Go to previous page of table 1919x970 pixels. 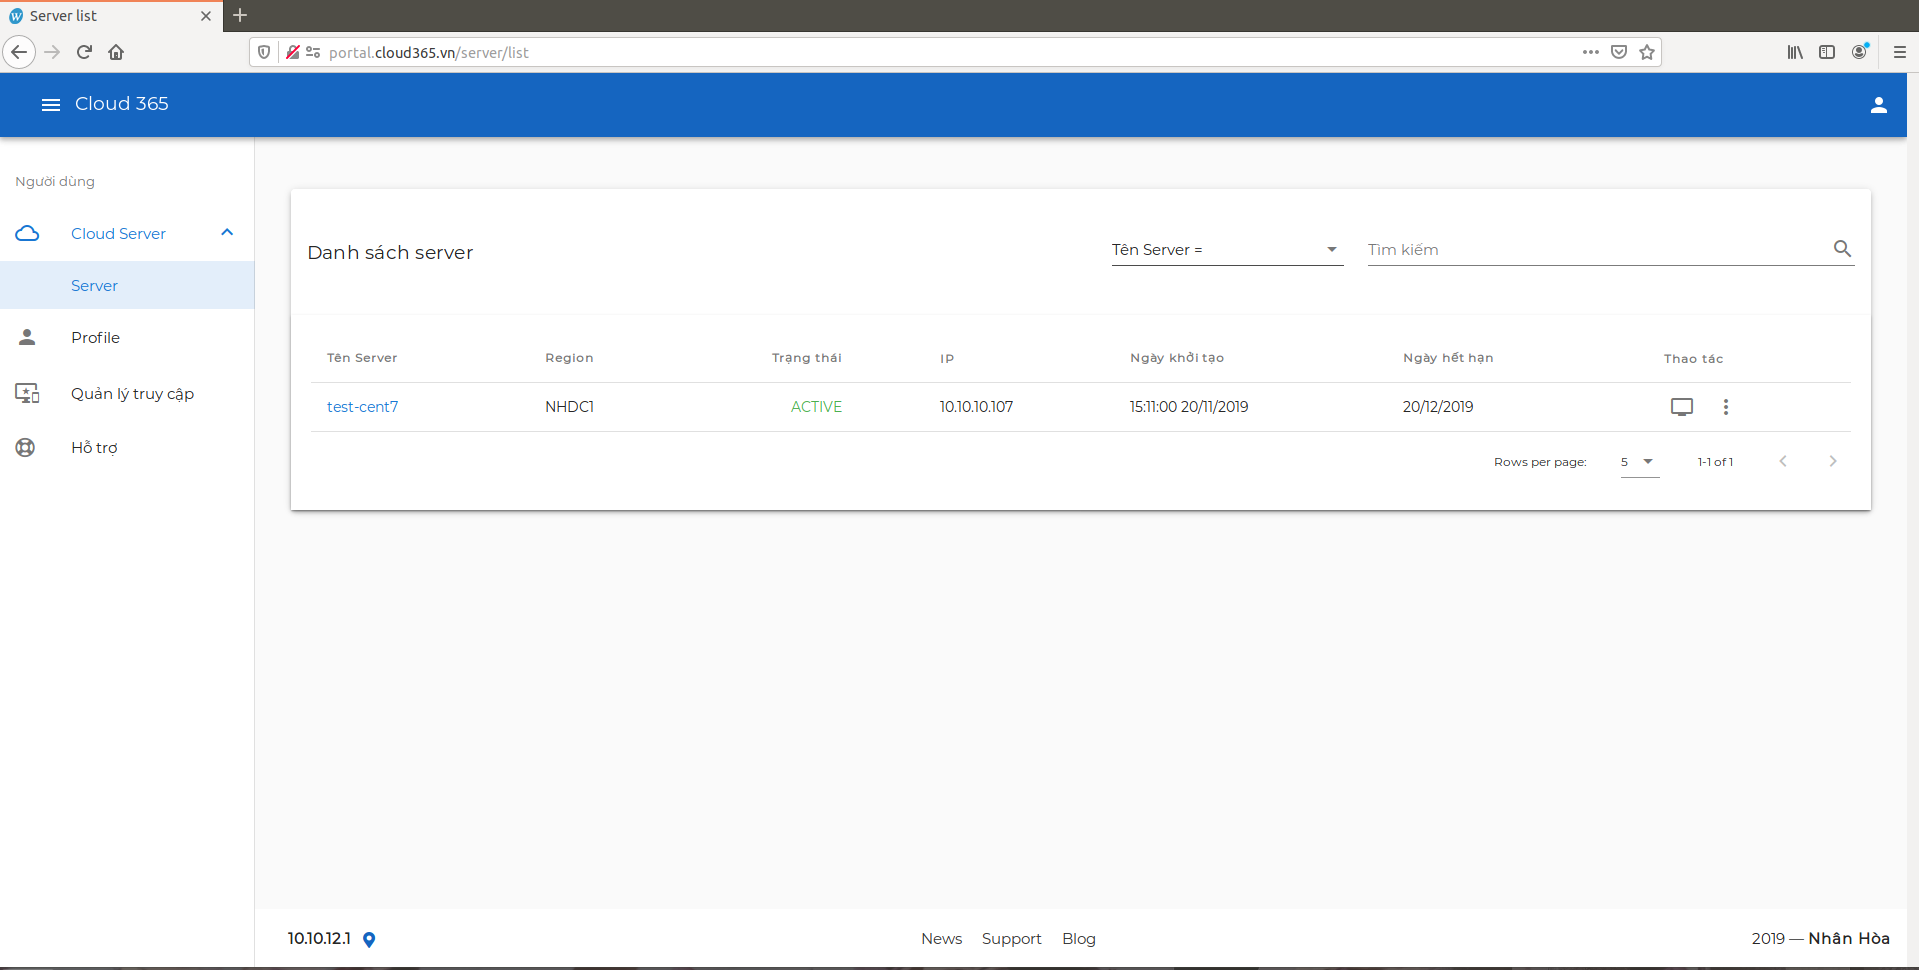1783,461
